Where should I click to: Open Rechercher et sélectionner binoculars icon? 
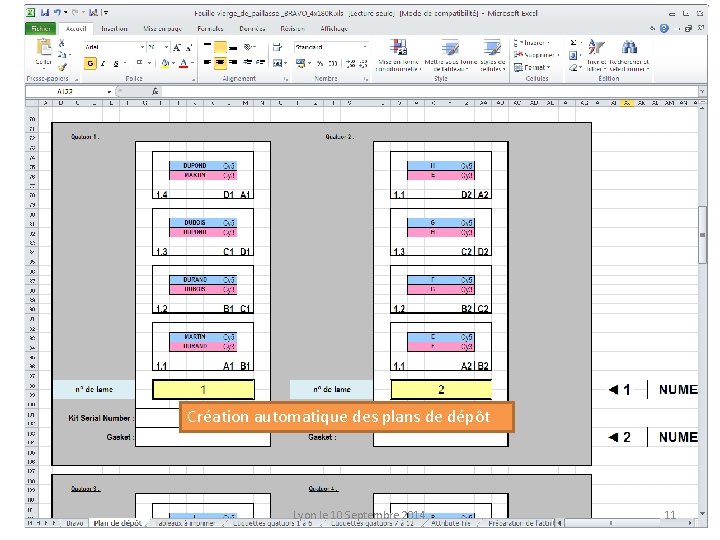(629, 48)
